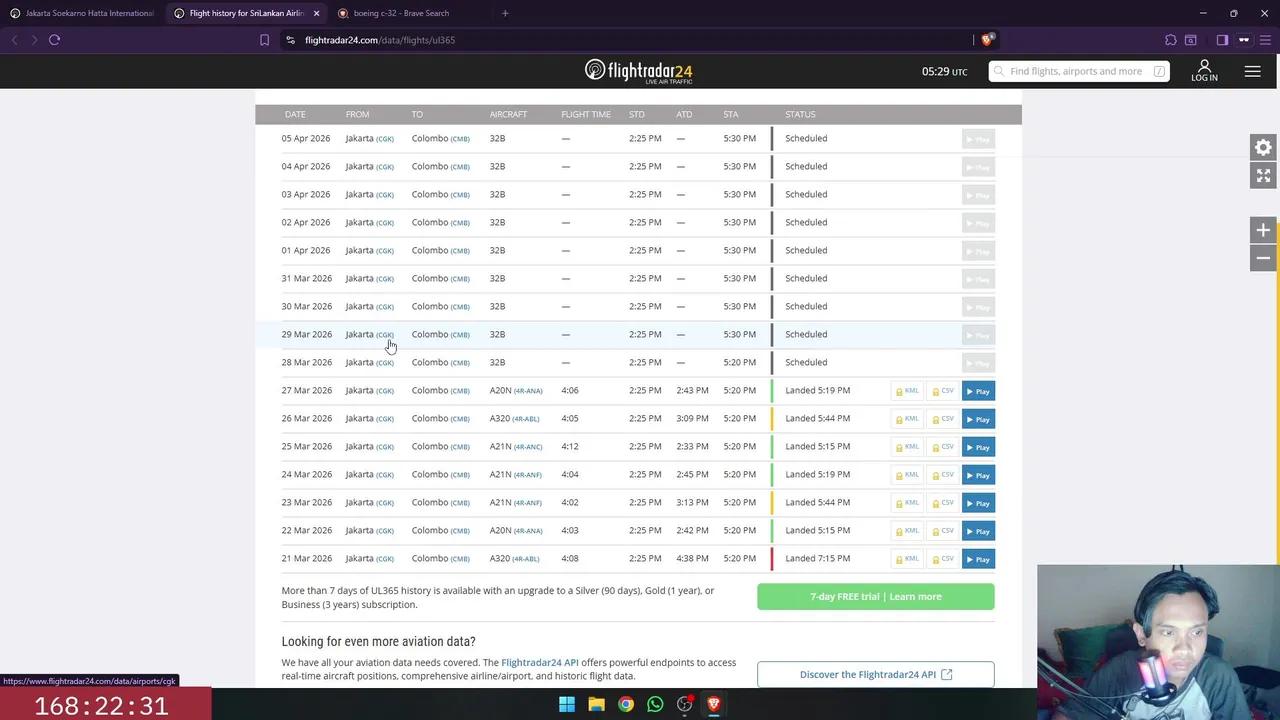Open Windows Start menu in taskbar
Viewport: 1280px width, 720px height.
567,704
